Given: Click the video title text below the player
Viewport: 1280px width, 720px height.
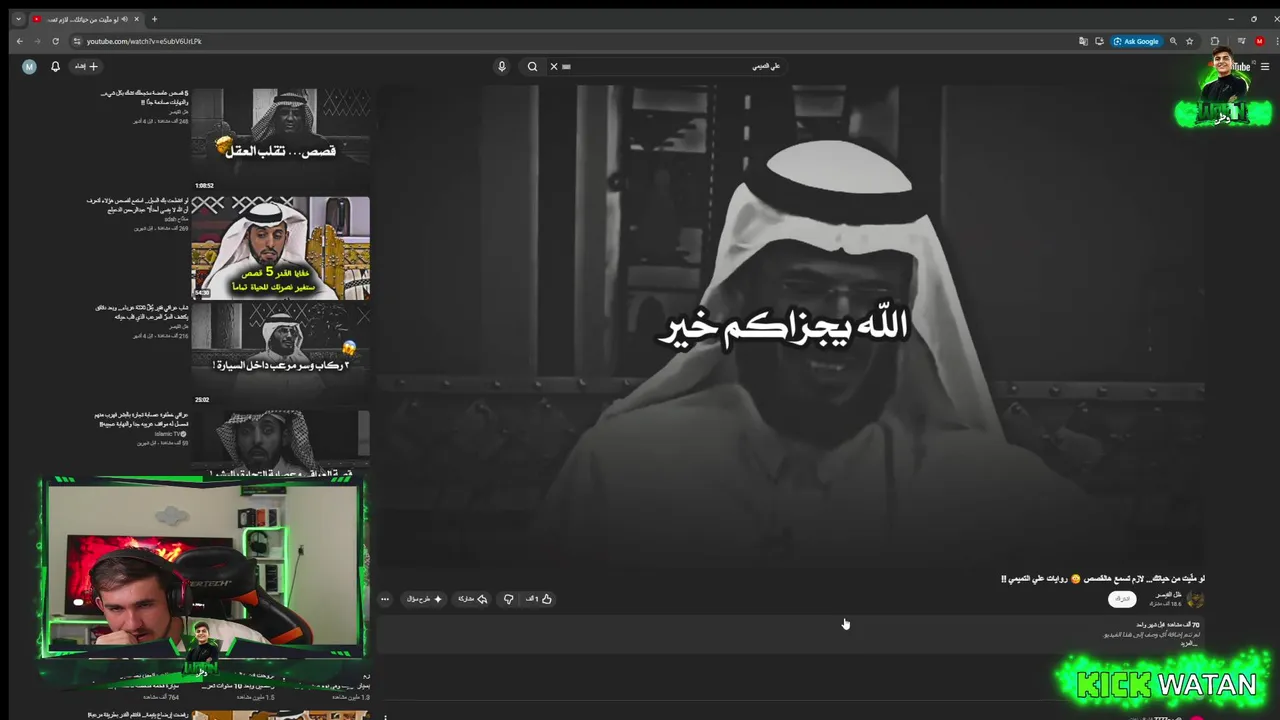Looking at the screenshot, I should (1103, 579).
